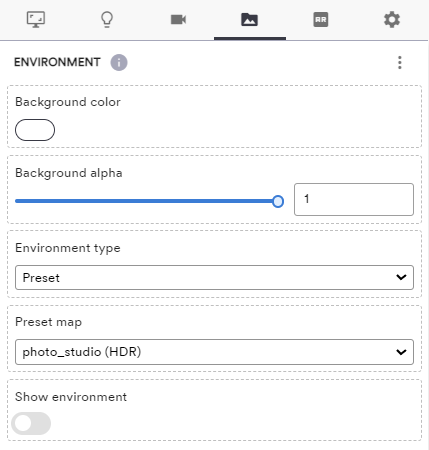The width and height of the screenshot is (429, 450).
Task: Click the info icon beside ENVIRONMENT
Action: tap(119, 62)
